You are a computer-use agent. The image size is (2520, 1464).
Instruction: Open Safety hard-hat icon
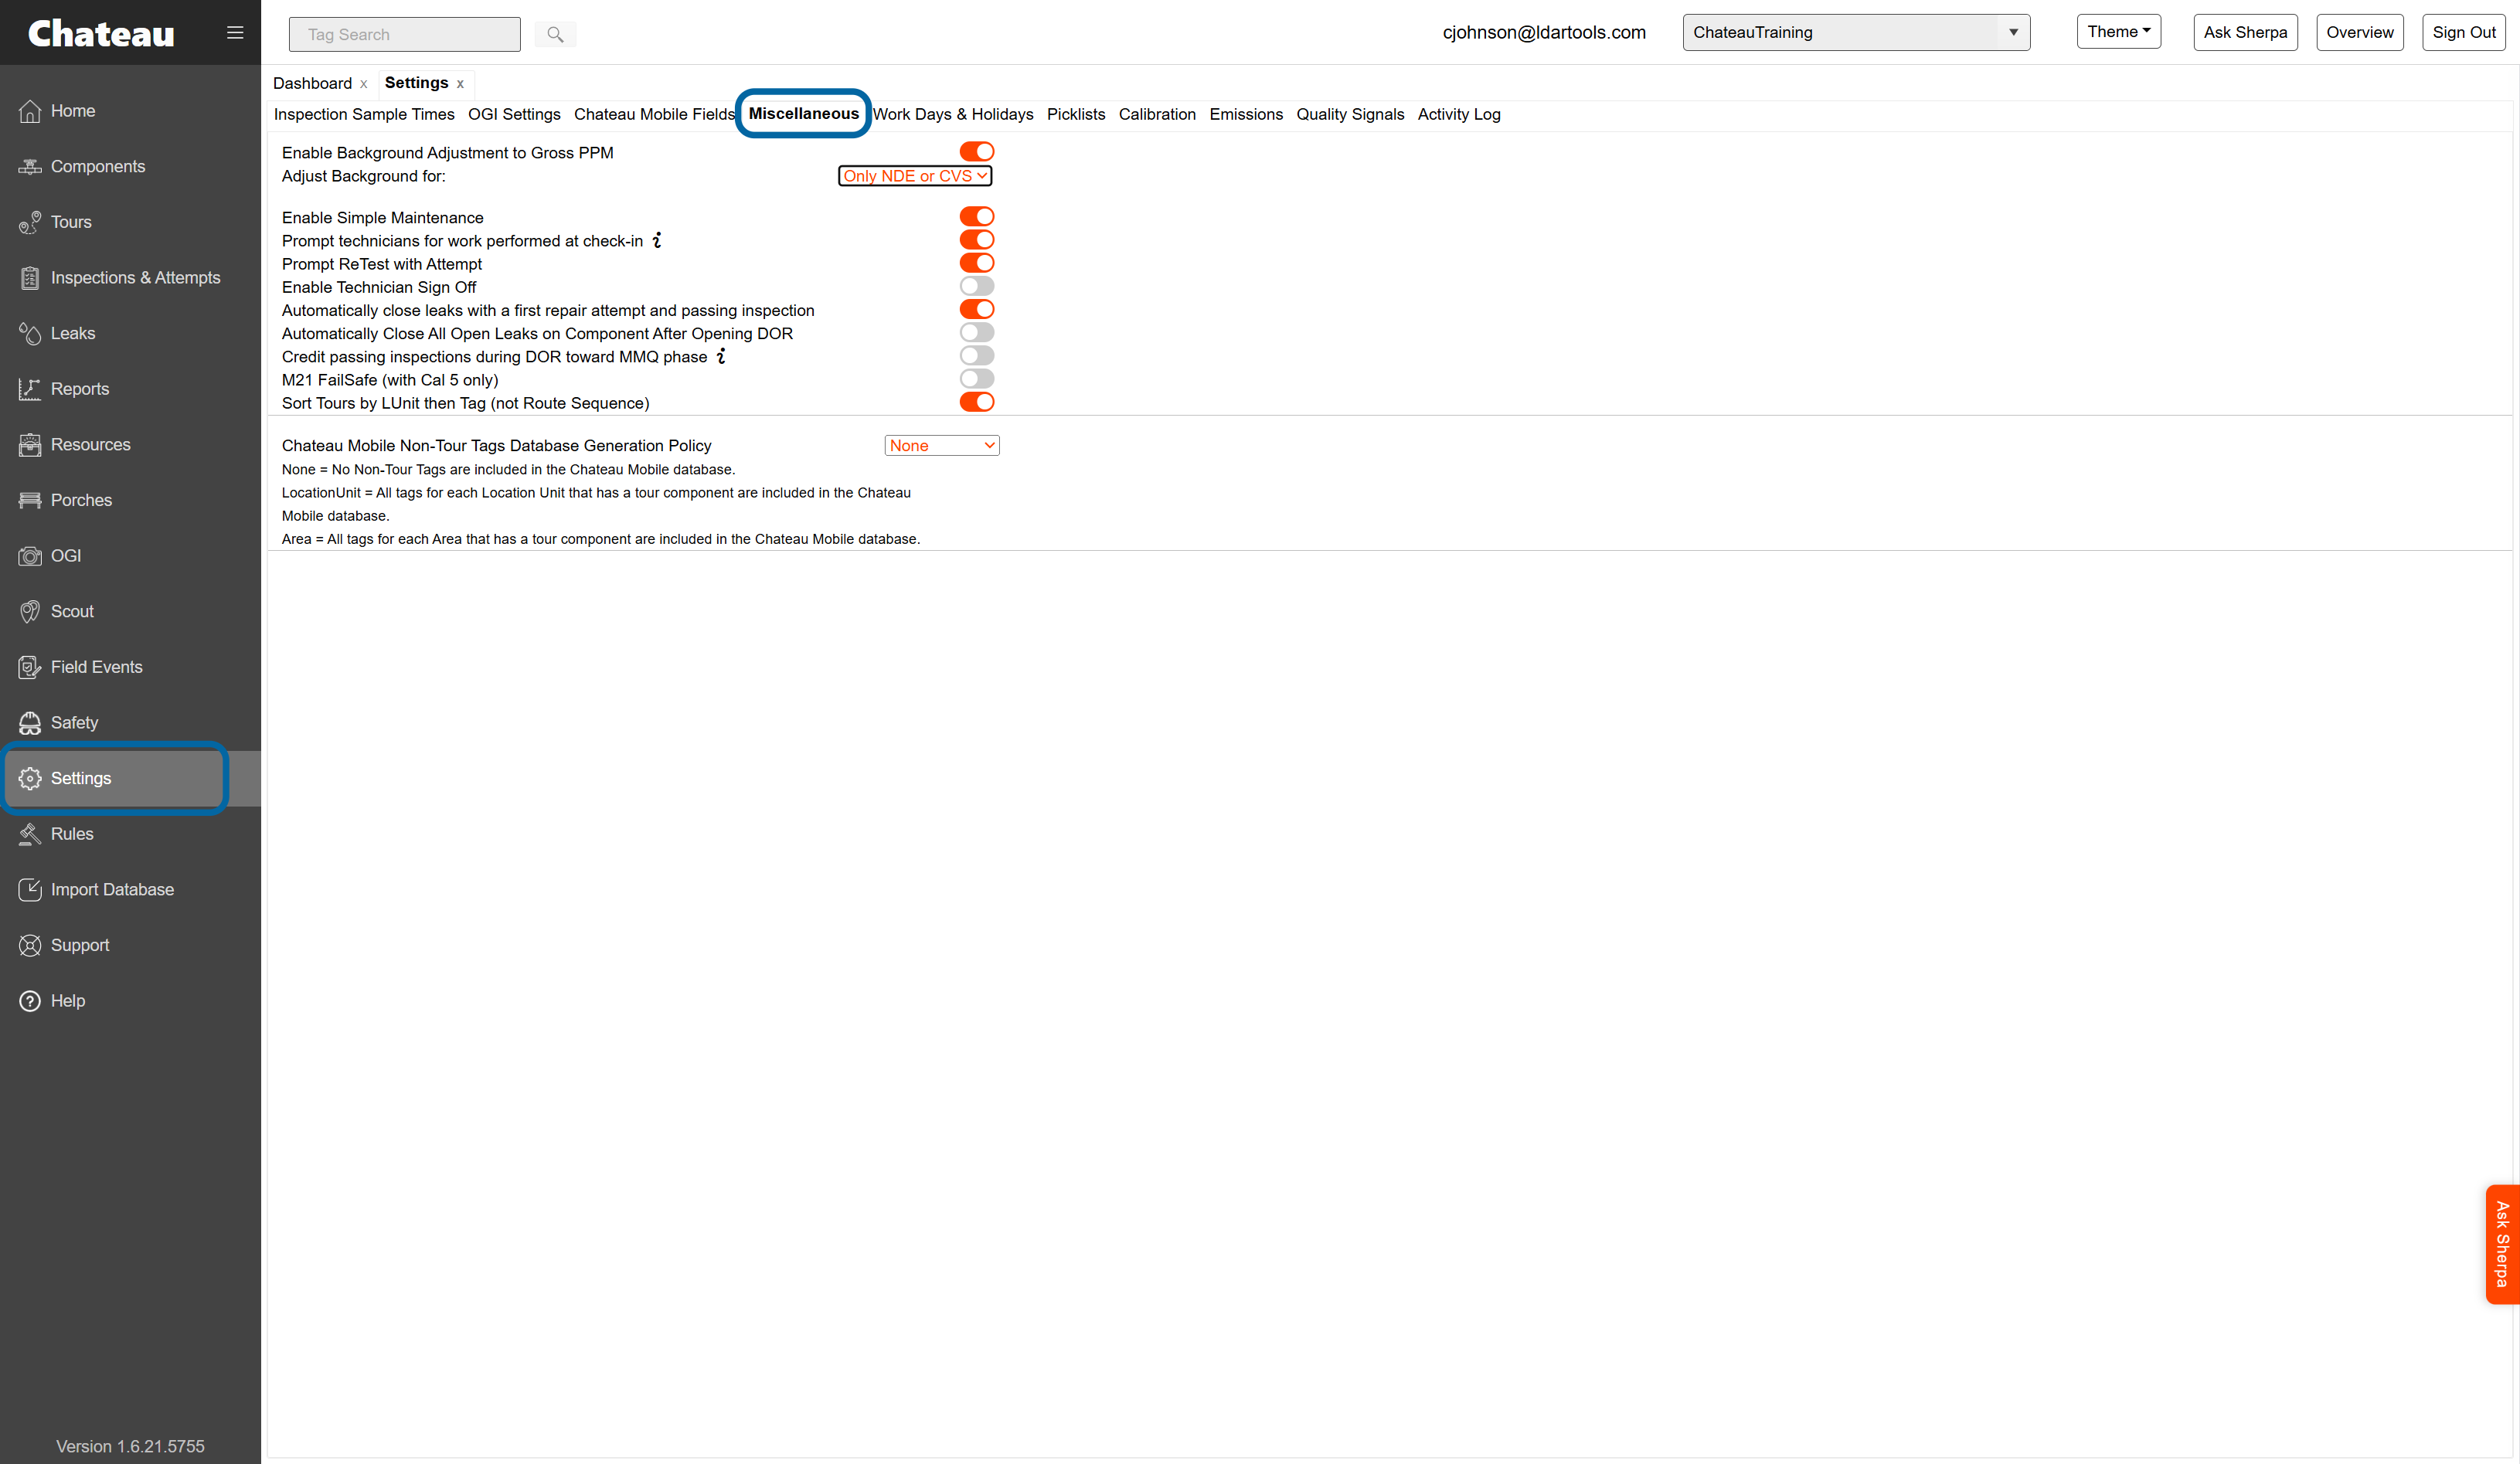pos(30,723)
